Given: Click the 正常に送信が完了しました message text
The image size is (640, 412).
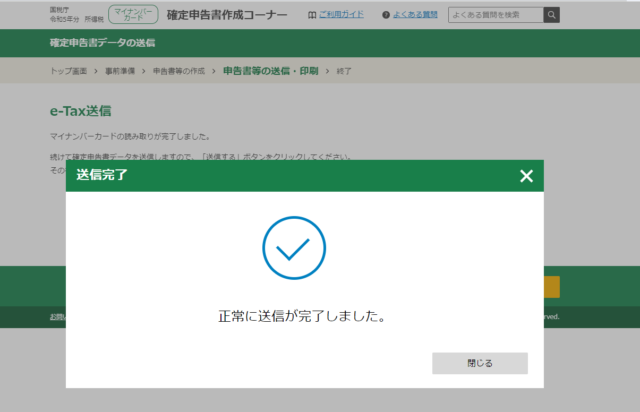Looking at the screenshot, I should point(302,316).
